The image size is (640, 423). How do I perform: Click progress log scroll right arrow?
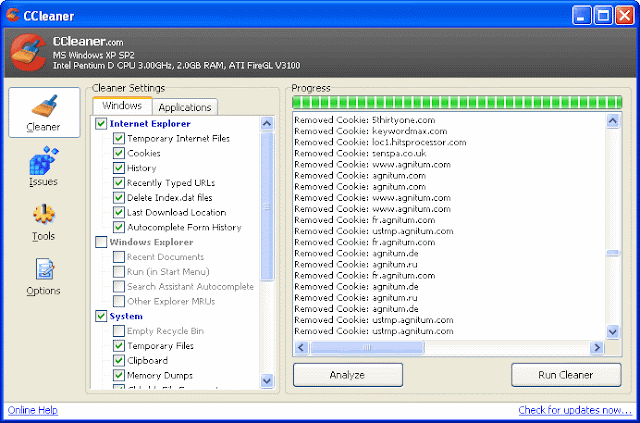[597, 347]
